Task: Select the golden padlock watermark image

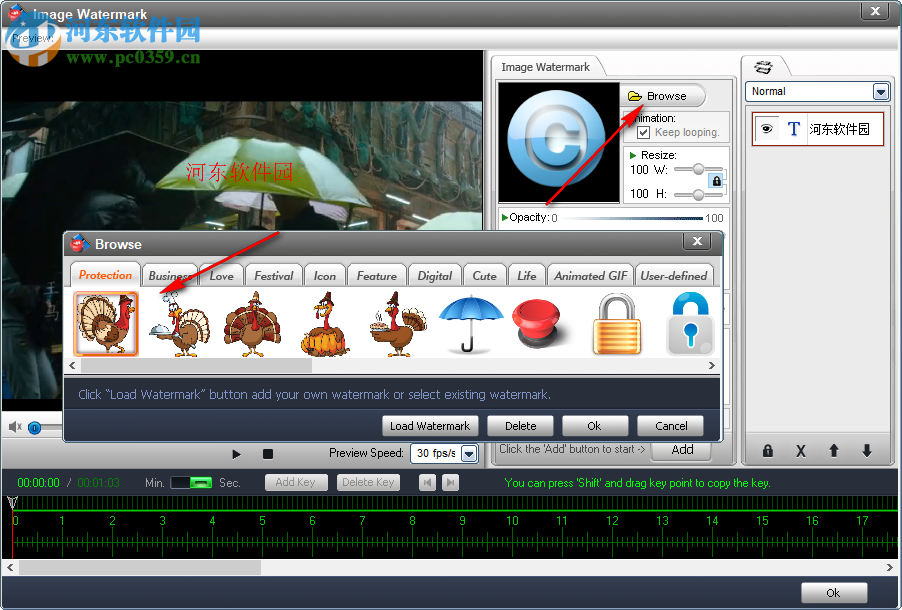Action: pos(617,322)
